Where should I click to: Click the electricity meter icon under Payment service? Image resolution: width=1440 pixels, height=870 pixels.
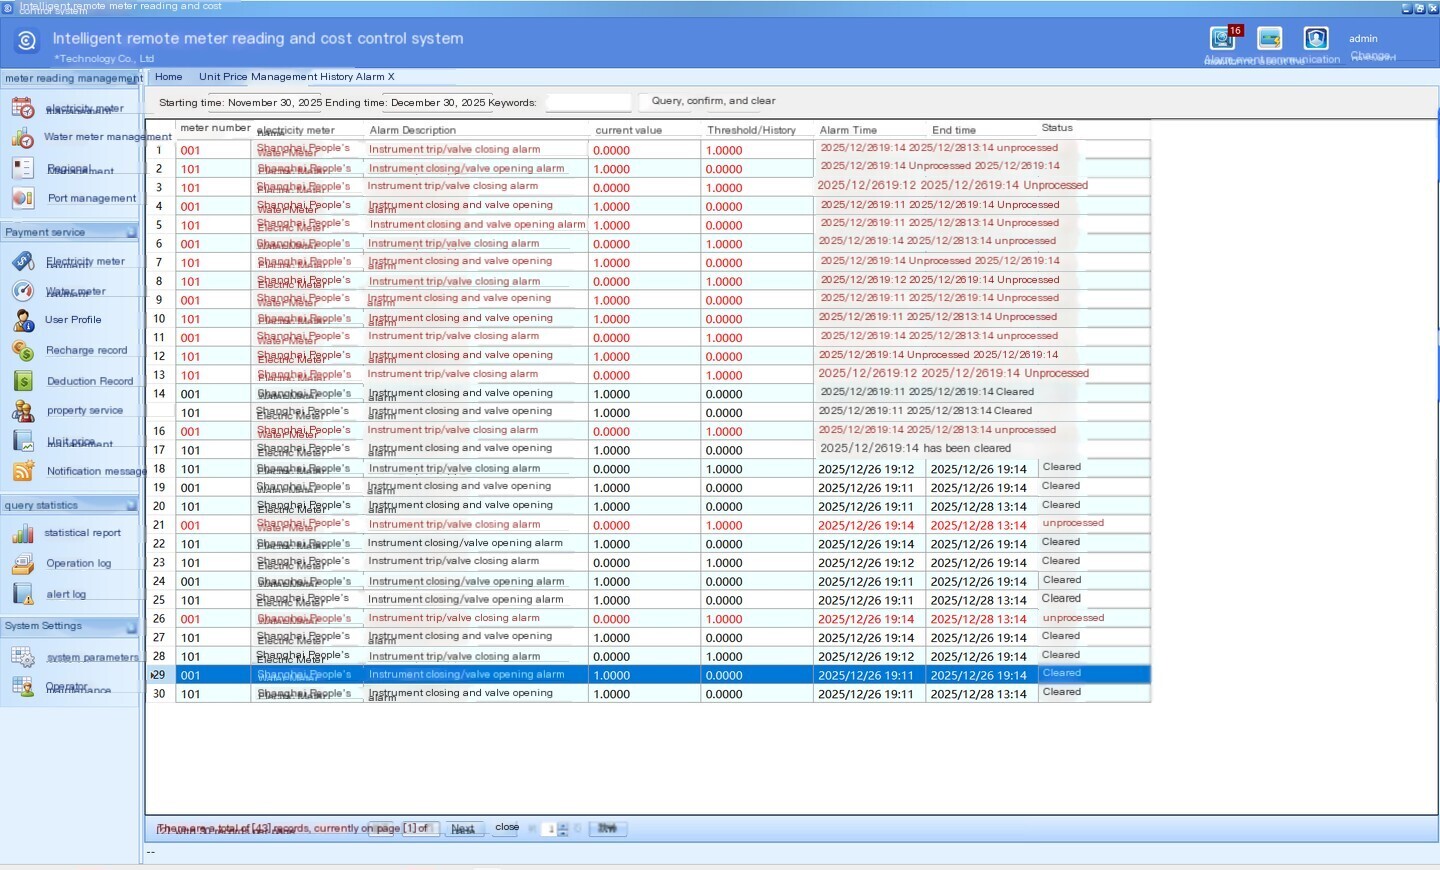[x=22, y=261]
